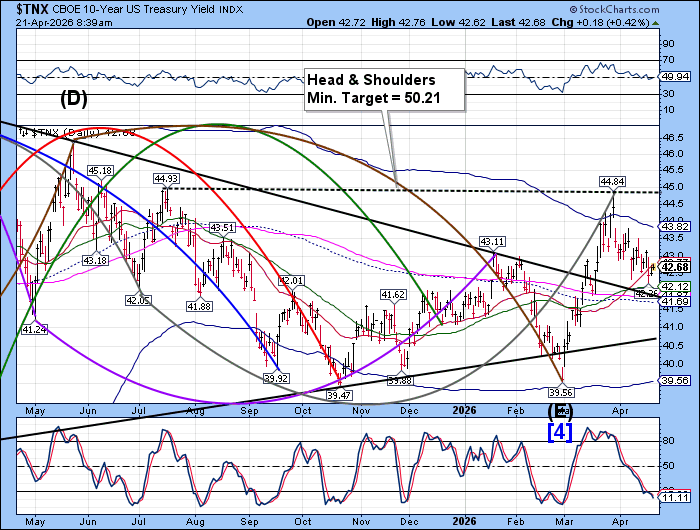Viewport: 700px width, 530px height.
Task: Click the 42.01 price label in October
Action: click(291, 280)
